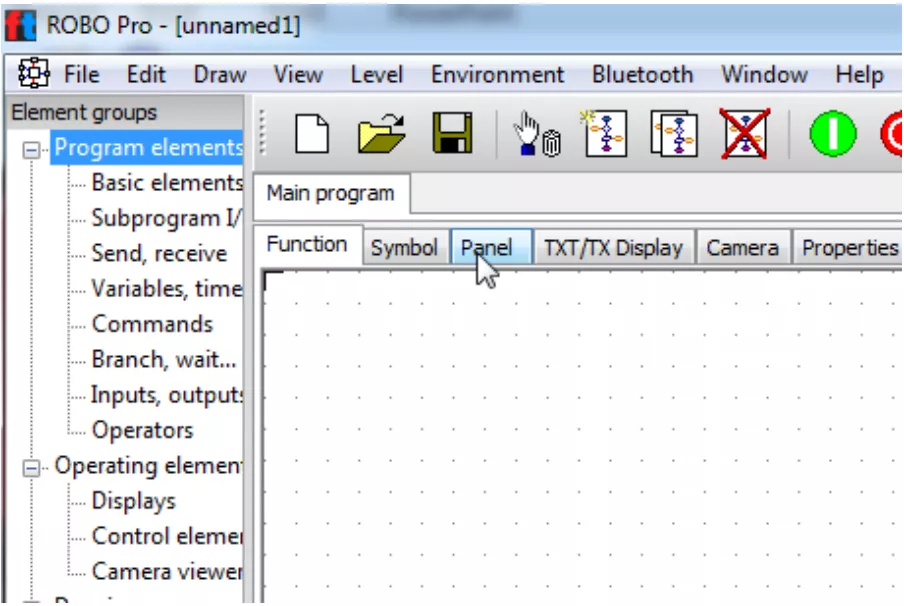Select Commands tree item
The width and height of the screenshot is (904, 606).
tap(152, 324)
